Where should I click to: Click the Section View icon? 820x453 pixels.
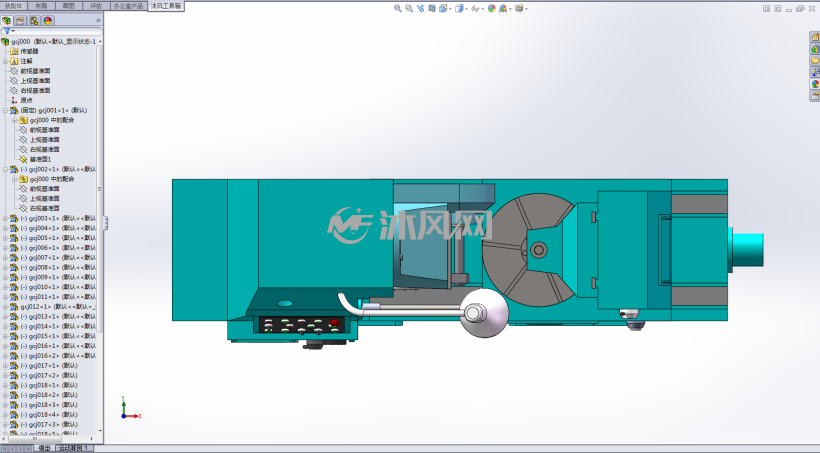pos(431,8)
